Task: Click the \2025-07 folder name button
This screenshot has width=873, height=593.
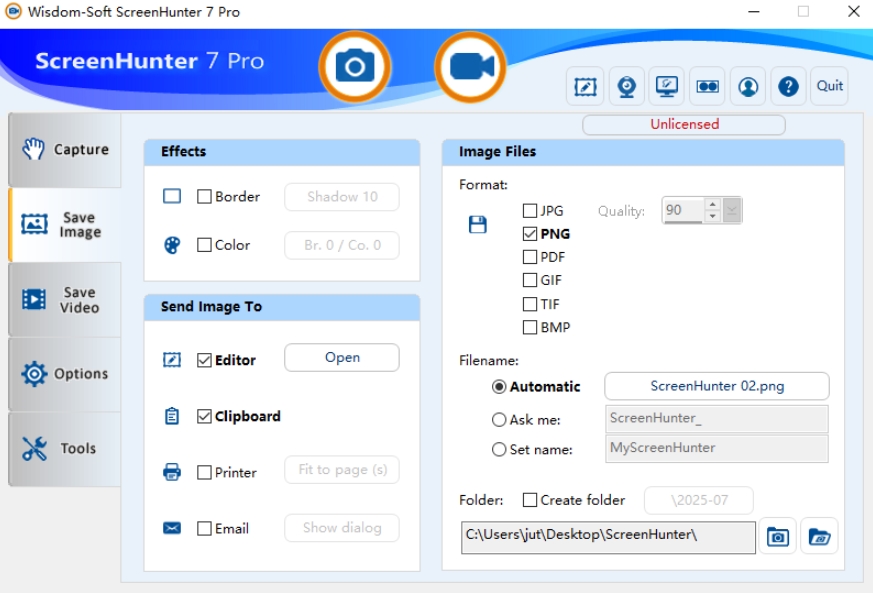Action: click(699, 500)
